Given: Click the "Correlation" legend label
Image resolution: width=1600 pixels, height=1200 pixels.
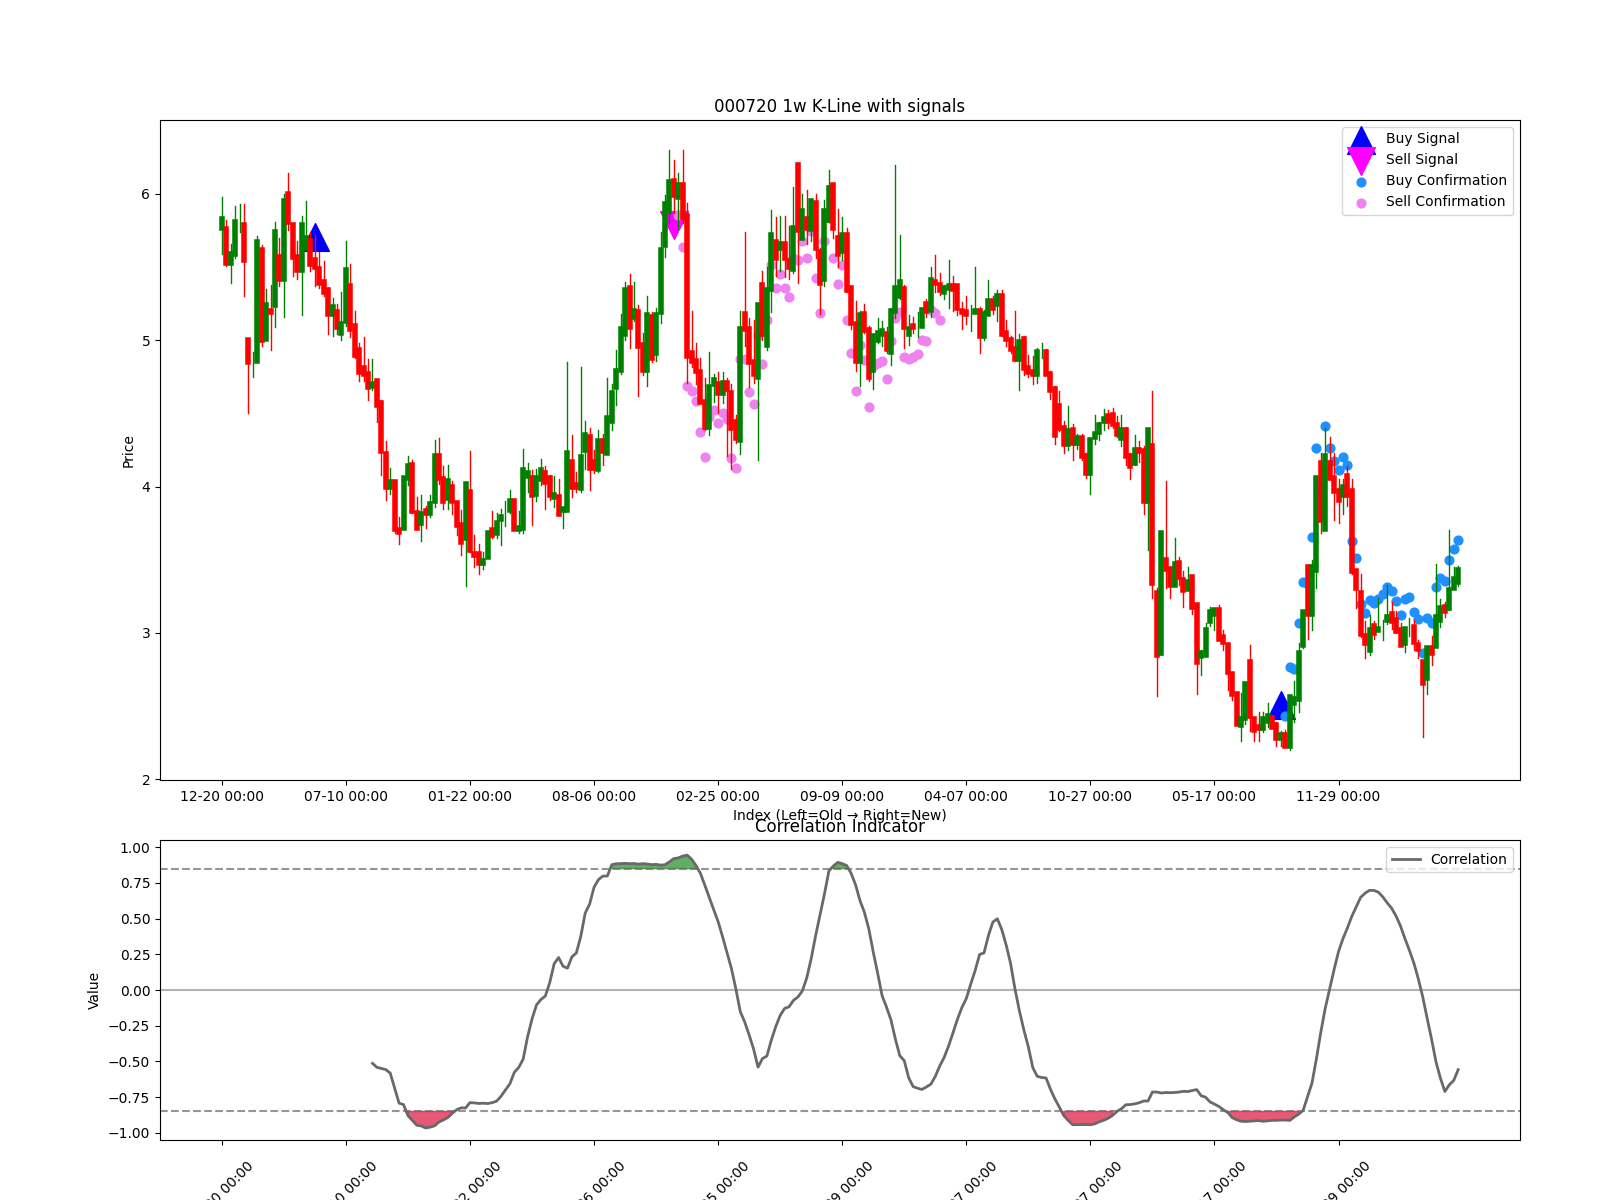Looking at the screenshot, I should click(1468, 859).
